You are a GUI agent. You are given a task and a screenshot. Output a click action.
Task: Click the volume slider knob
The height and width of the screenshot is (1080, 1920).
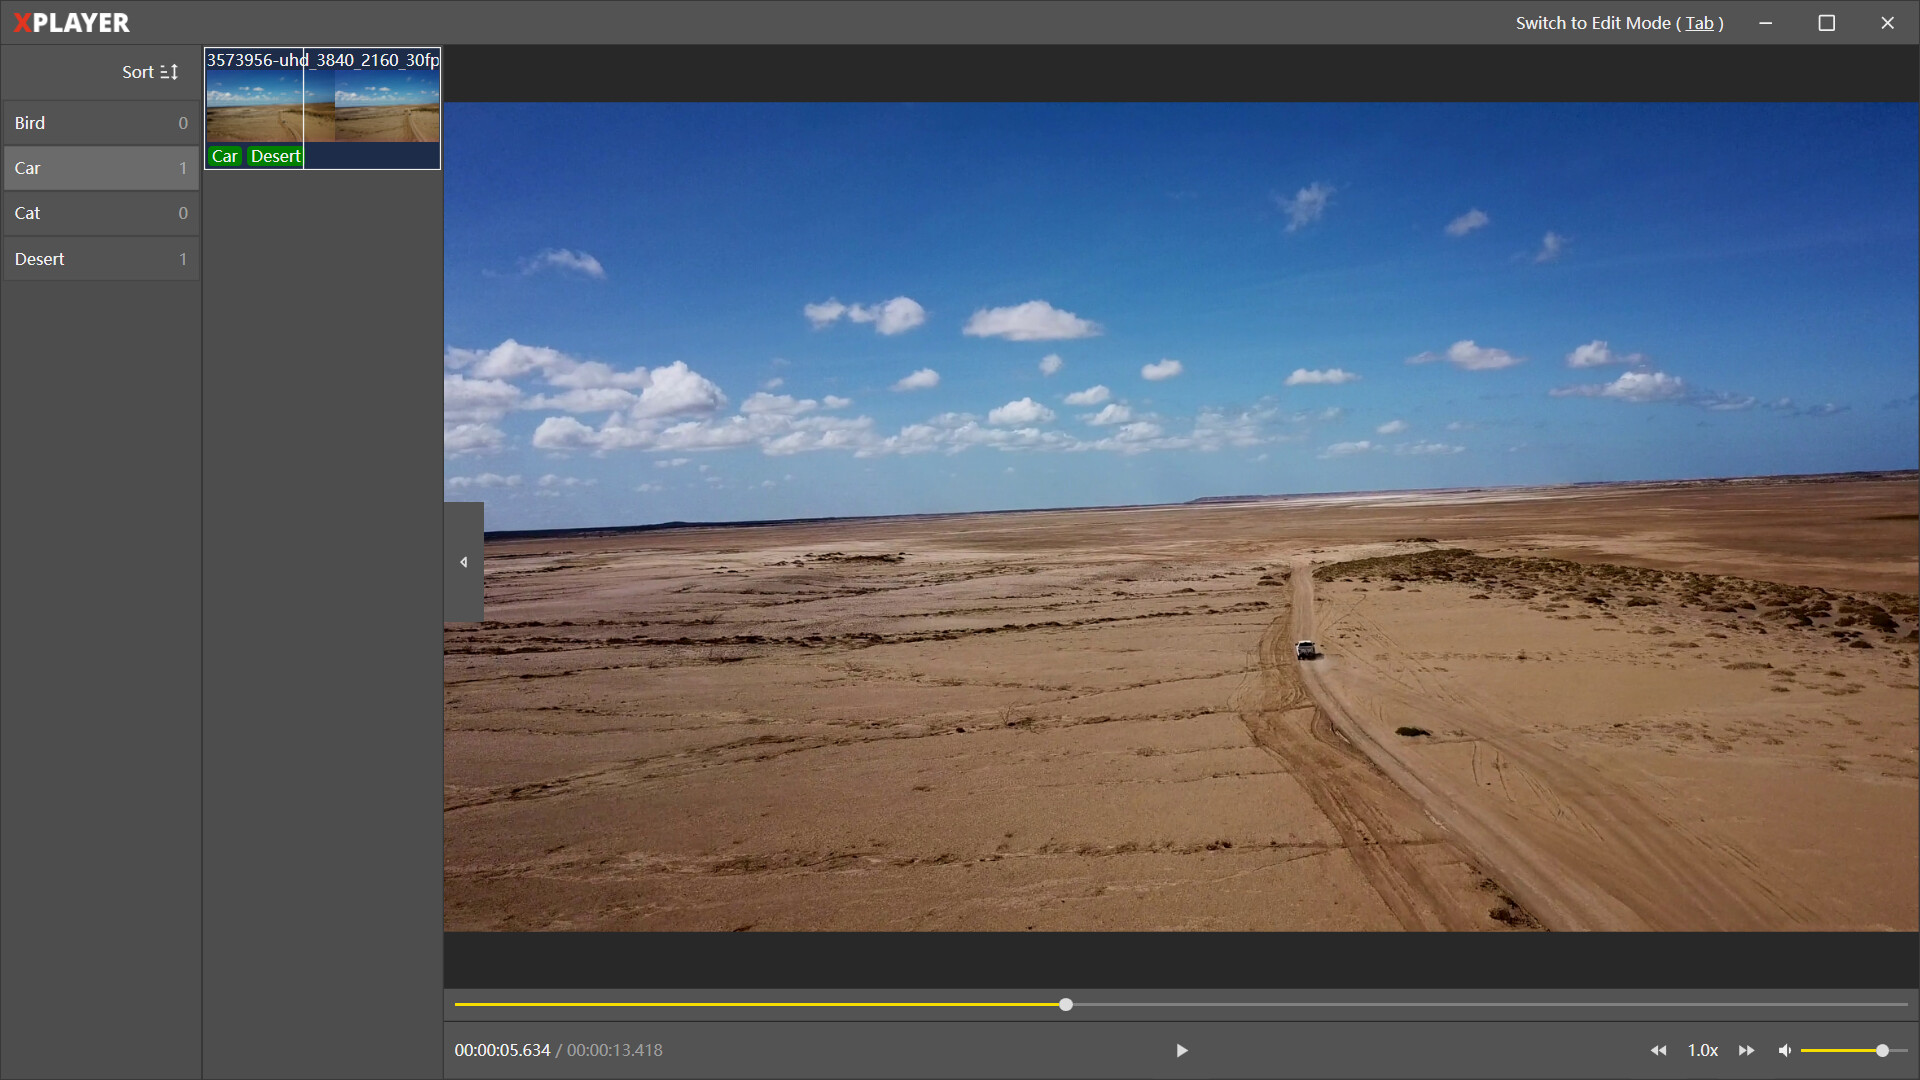1882,1050
